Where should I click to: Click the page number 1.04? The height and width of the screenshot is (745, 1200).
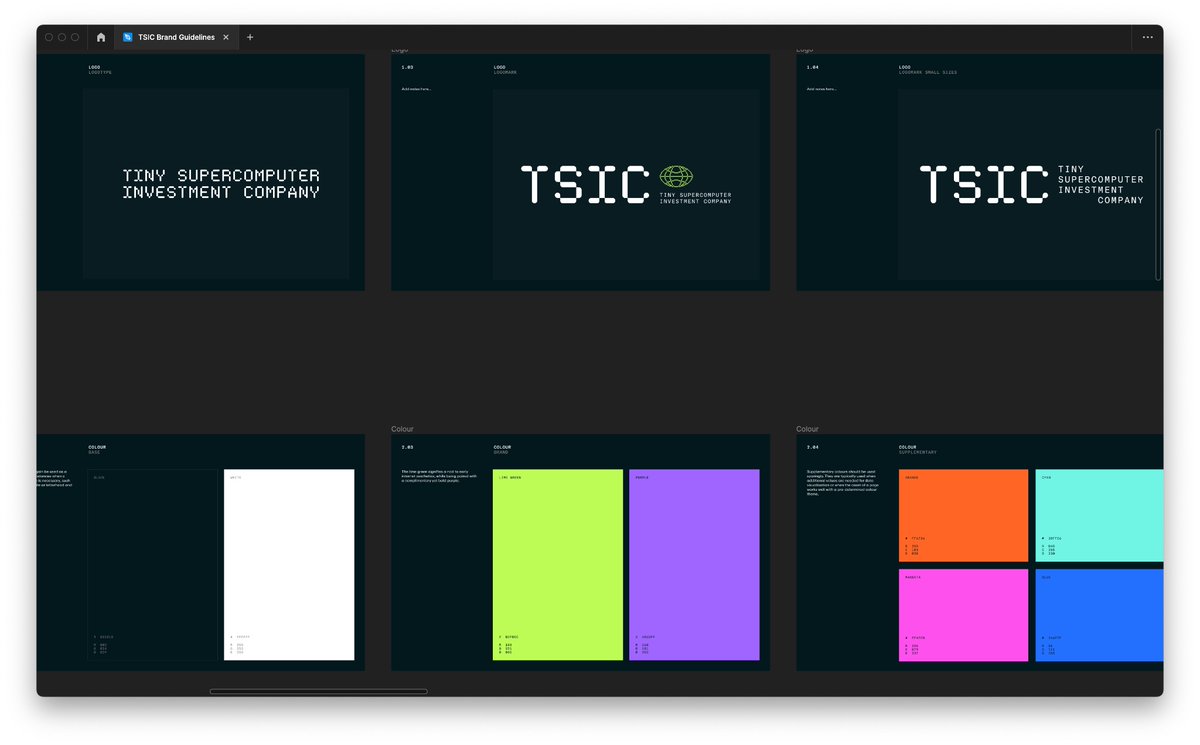coord(812,68)
